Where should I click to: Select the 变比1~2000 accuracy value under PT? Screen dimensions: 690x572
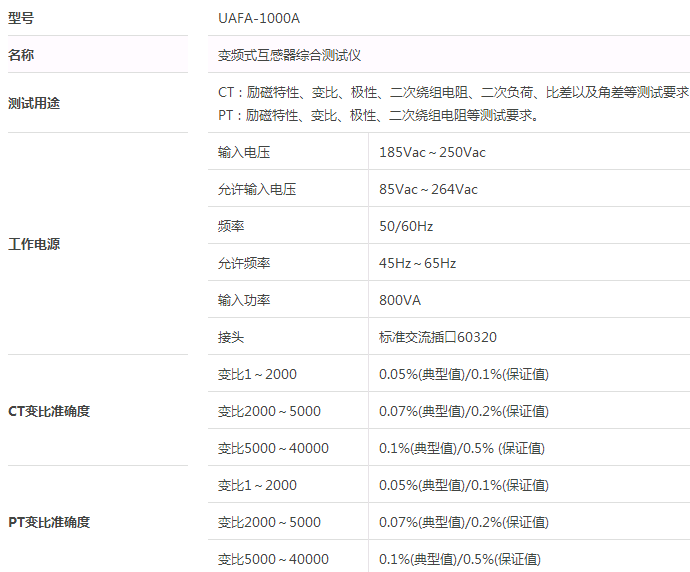tap(463, 485)
